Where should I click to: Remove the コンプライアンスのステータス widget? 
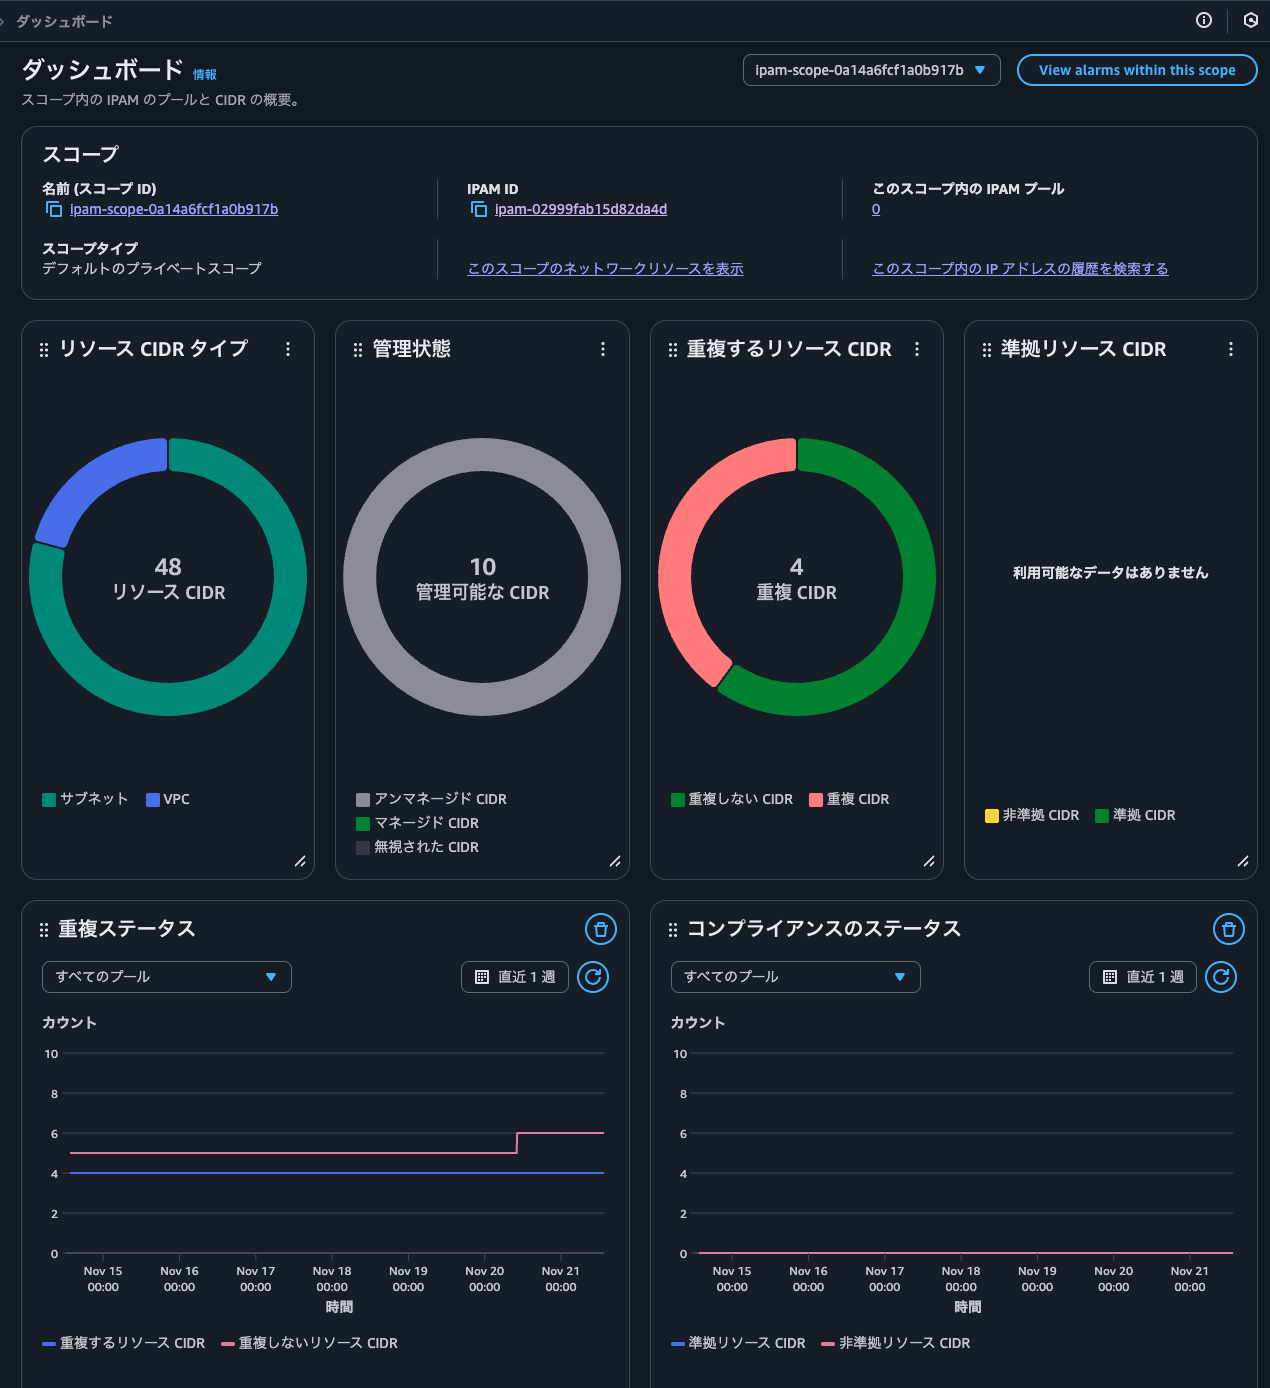point(1228,929)
